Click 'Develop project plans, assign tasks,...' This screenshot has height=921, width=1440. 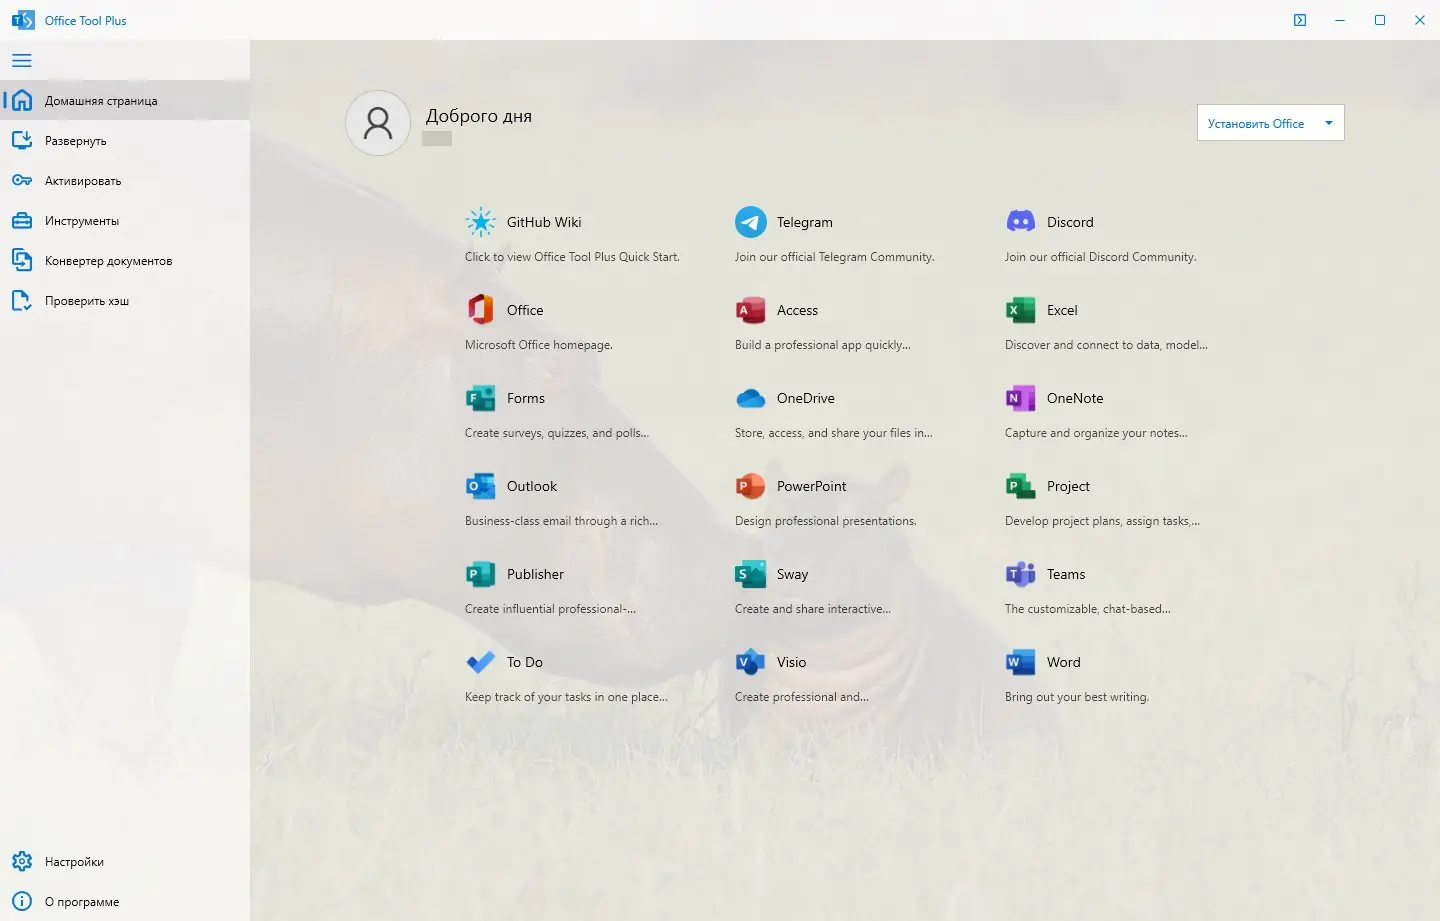click(1102, 521)
